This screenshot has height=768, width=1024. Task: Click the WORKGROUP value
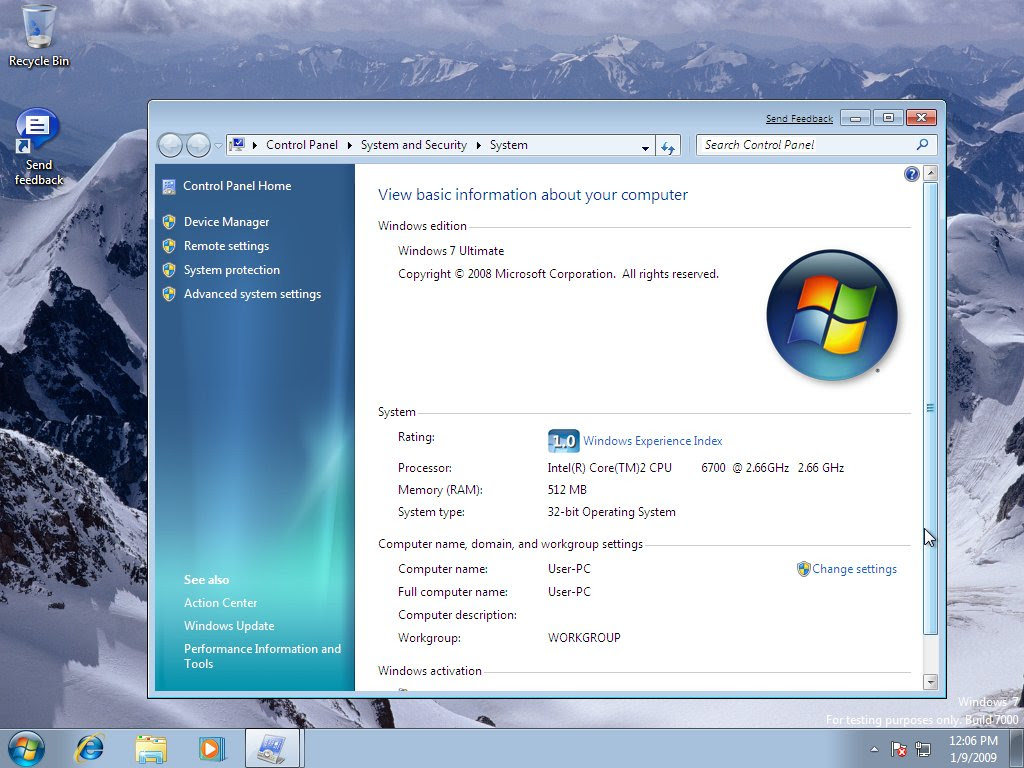(x=584, y=637)
